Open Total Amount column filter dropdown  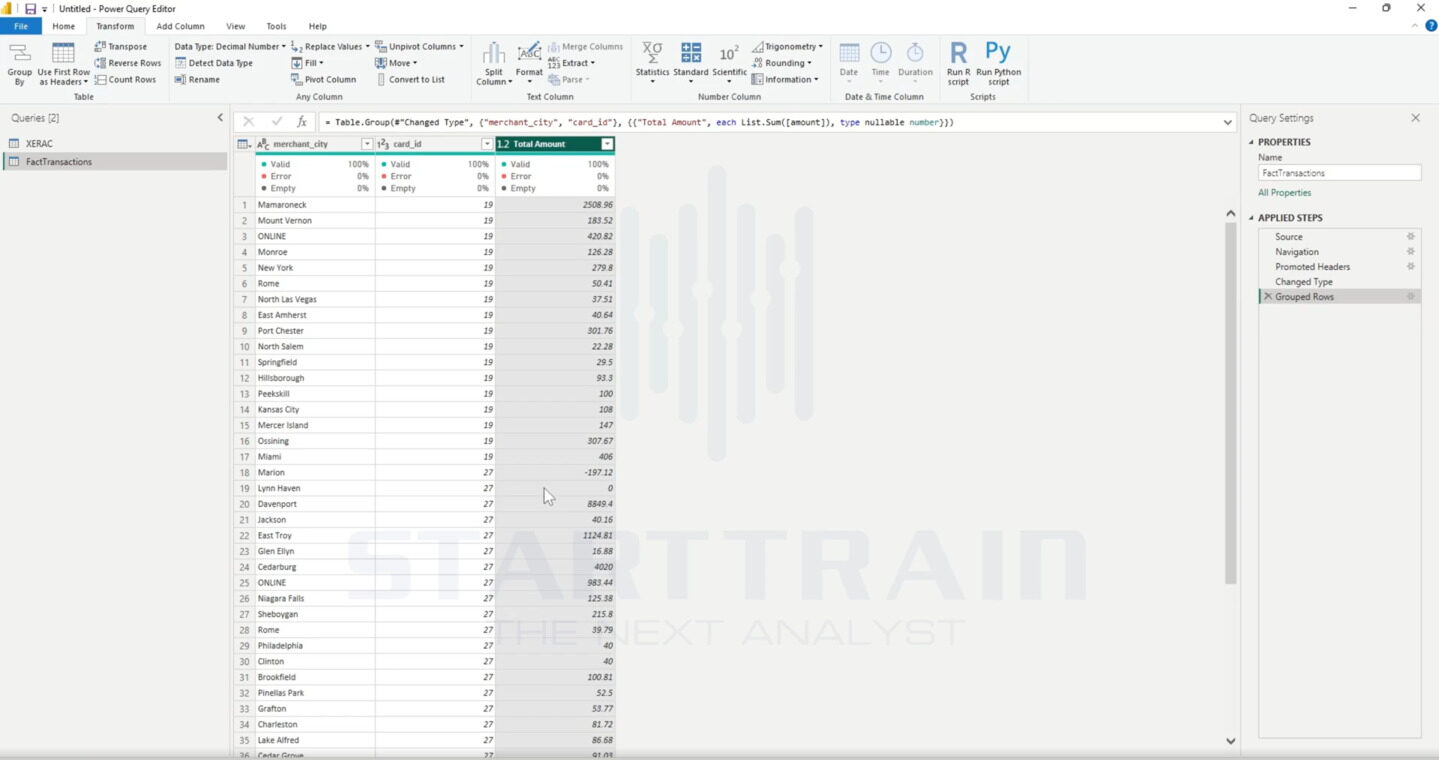click(607, 144)
